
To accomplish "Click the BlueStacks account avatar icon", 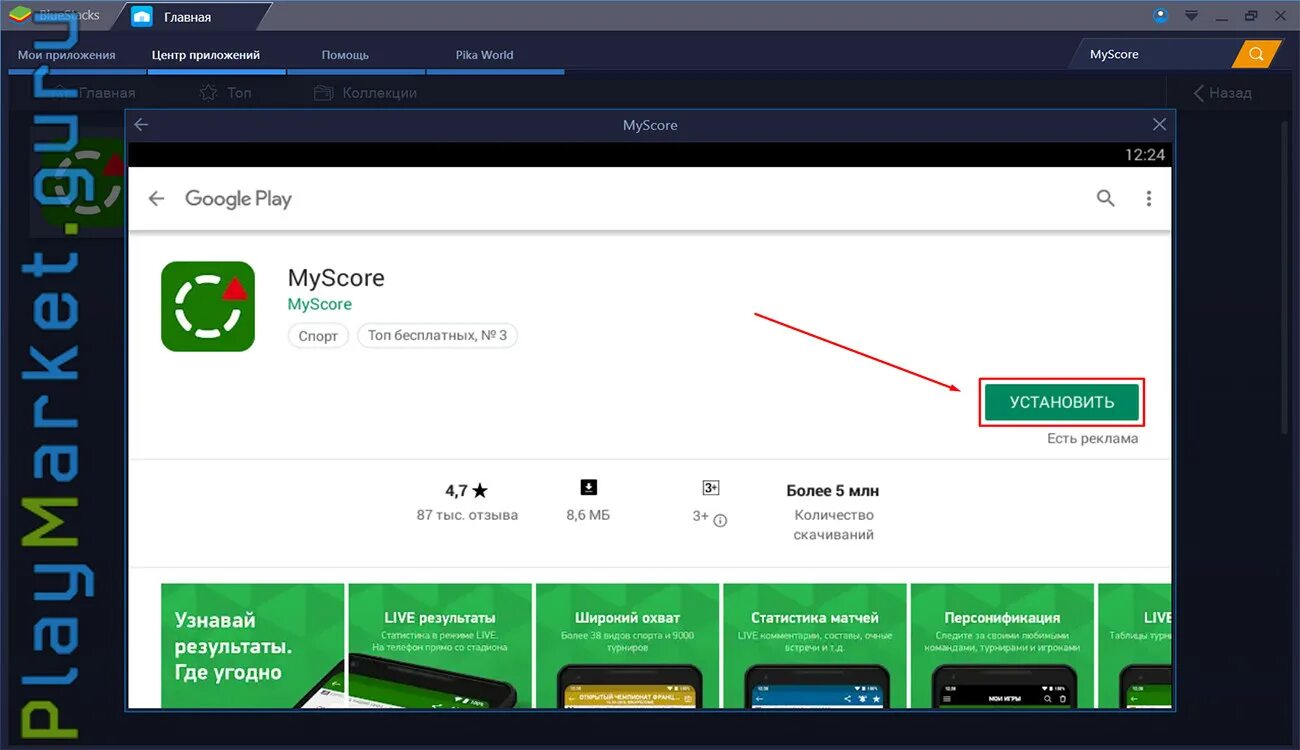I will [1160, 15].
